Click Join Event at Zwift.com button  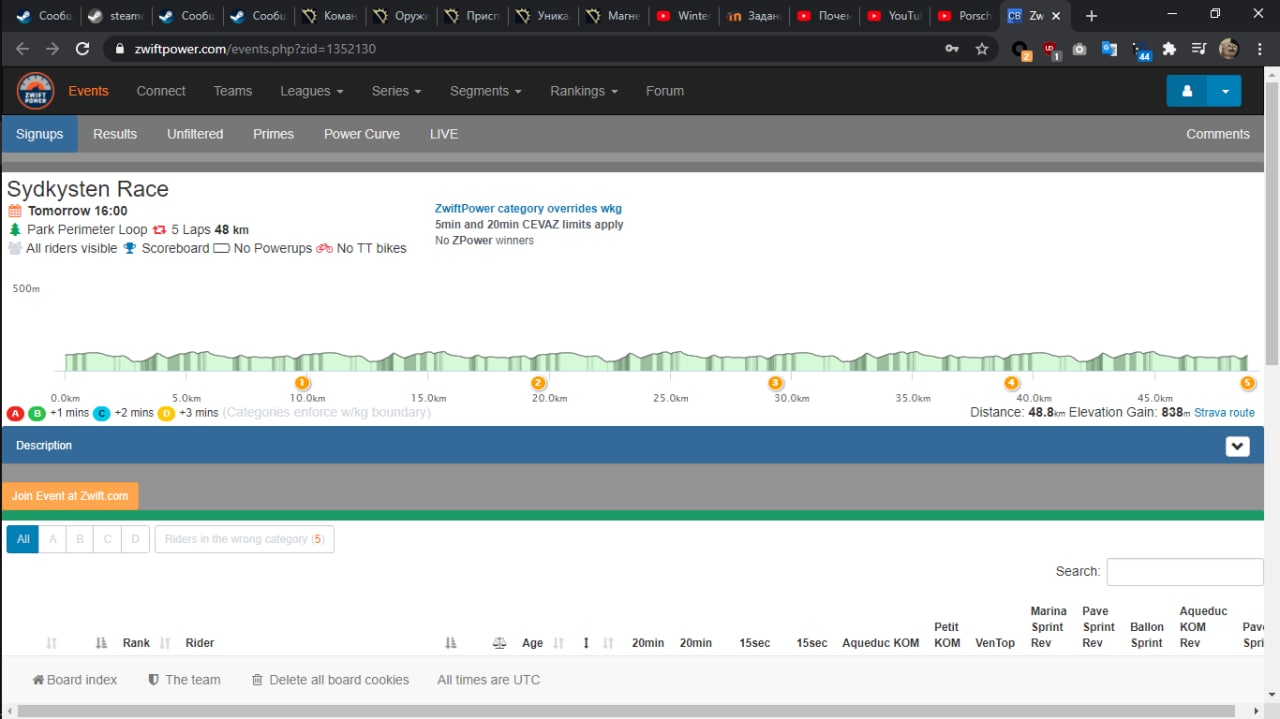tap(70, 496)
